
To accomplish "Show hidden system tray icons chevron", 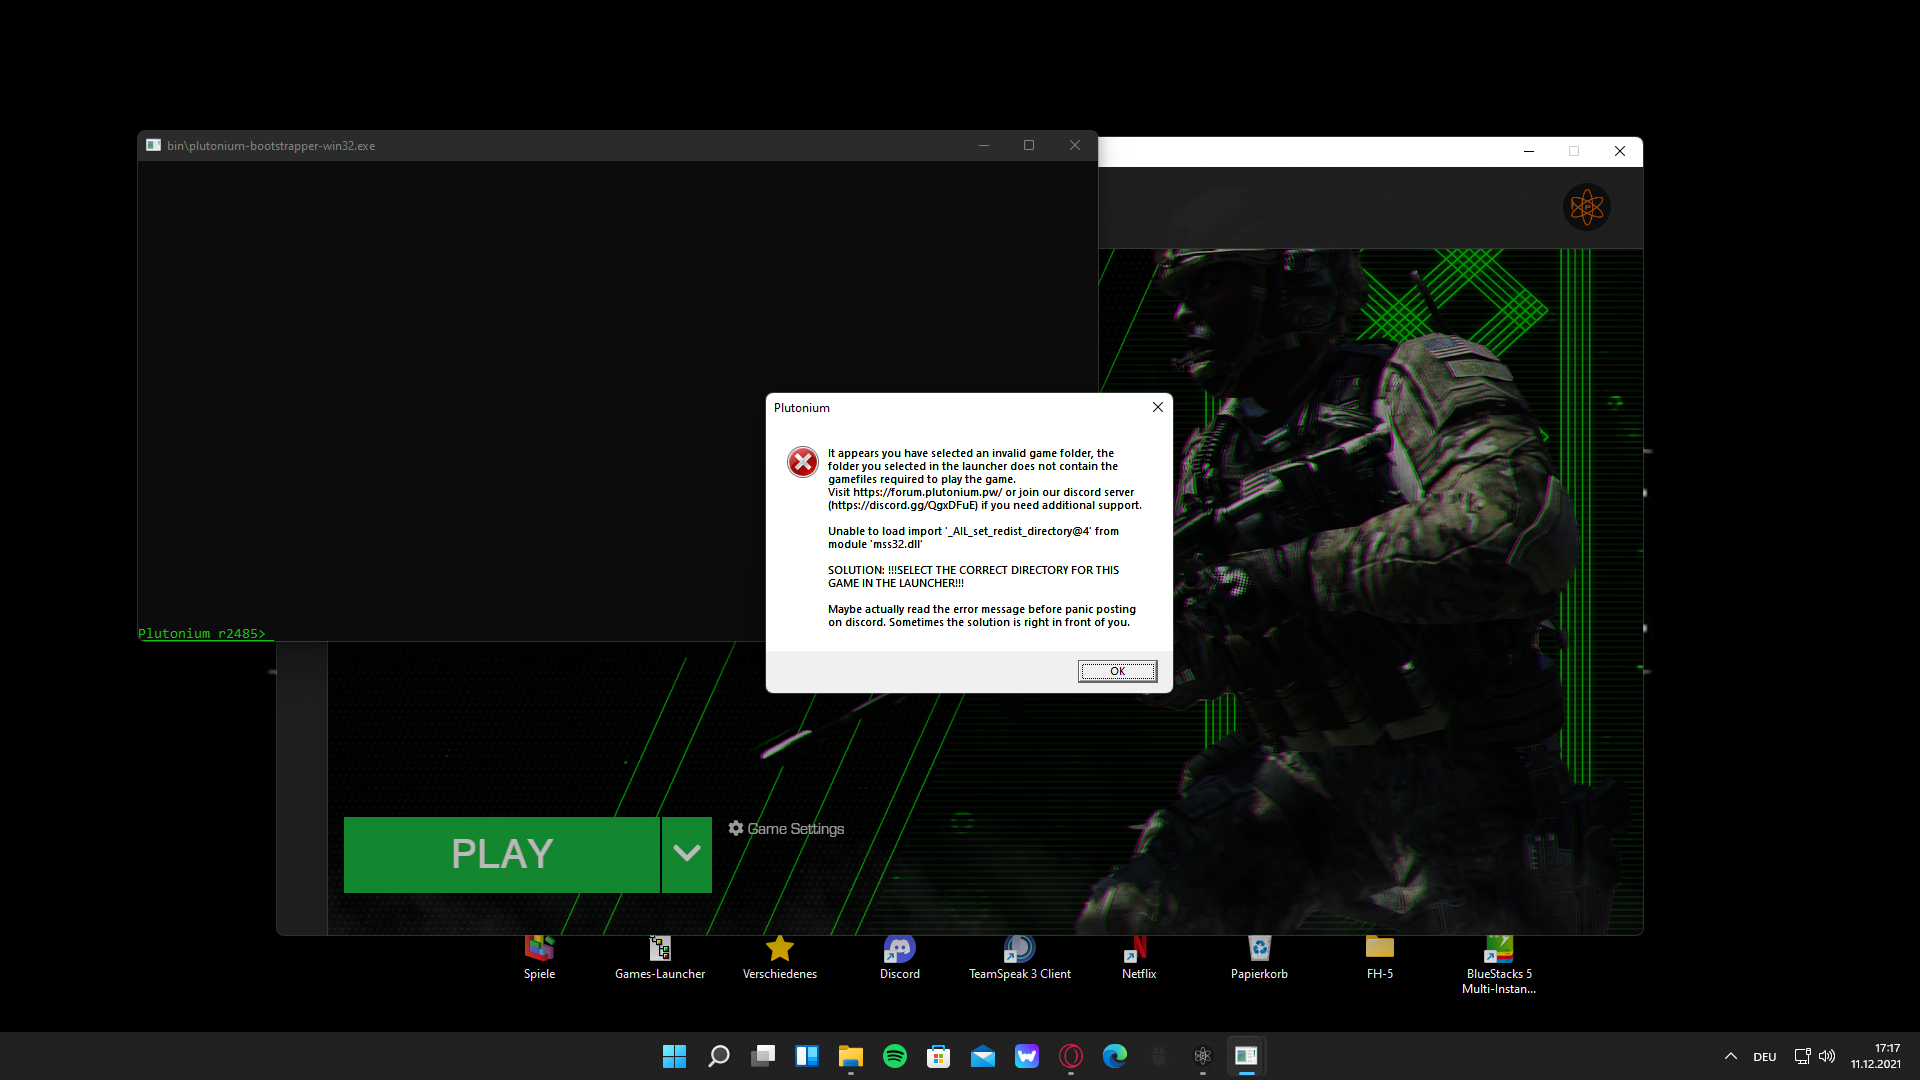I will click(1730, 1056).
